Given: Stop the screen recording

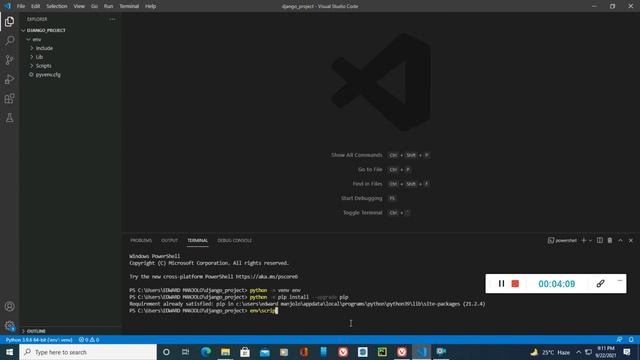Looking at the screenshot, I should [515, 284].
